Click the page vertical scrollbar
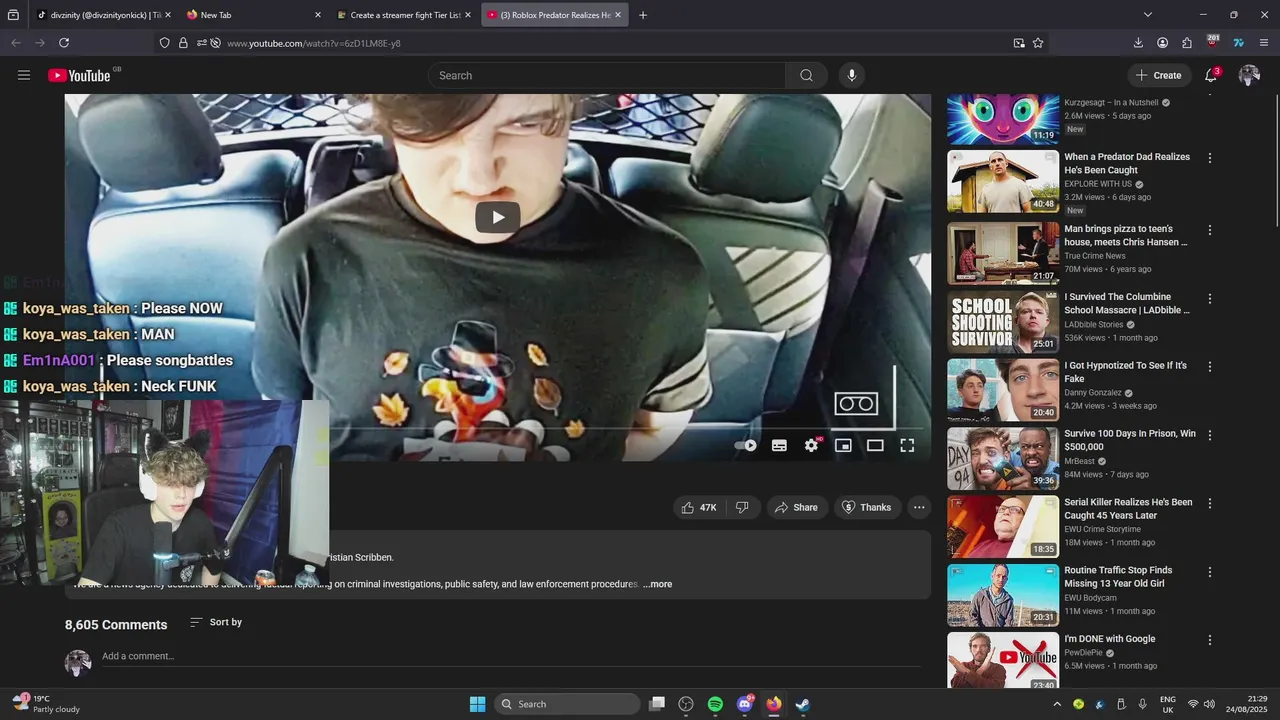The width and height of the screenshot is (1280, 720). (1275, 160)
